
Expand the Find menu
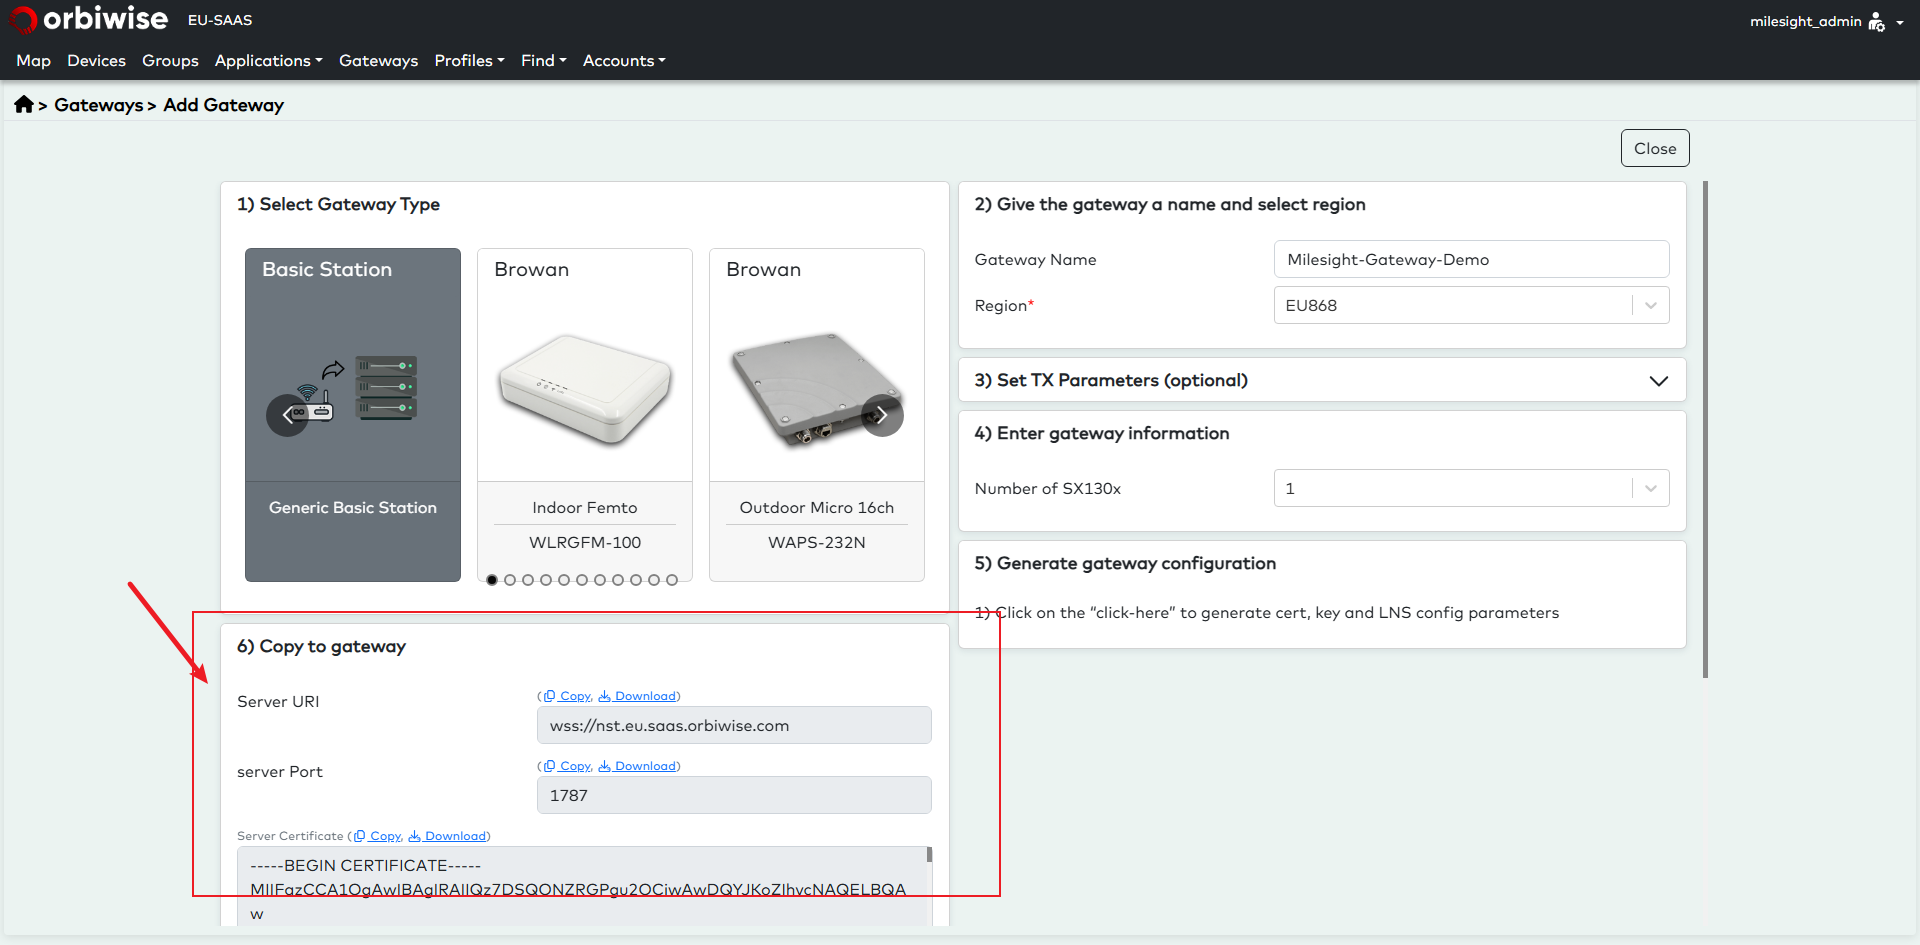[x=543, y=61]
